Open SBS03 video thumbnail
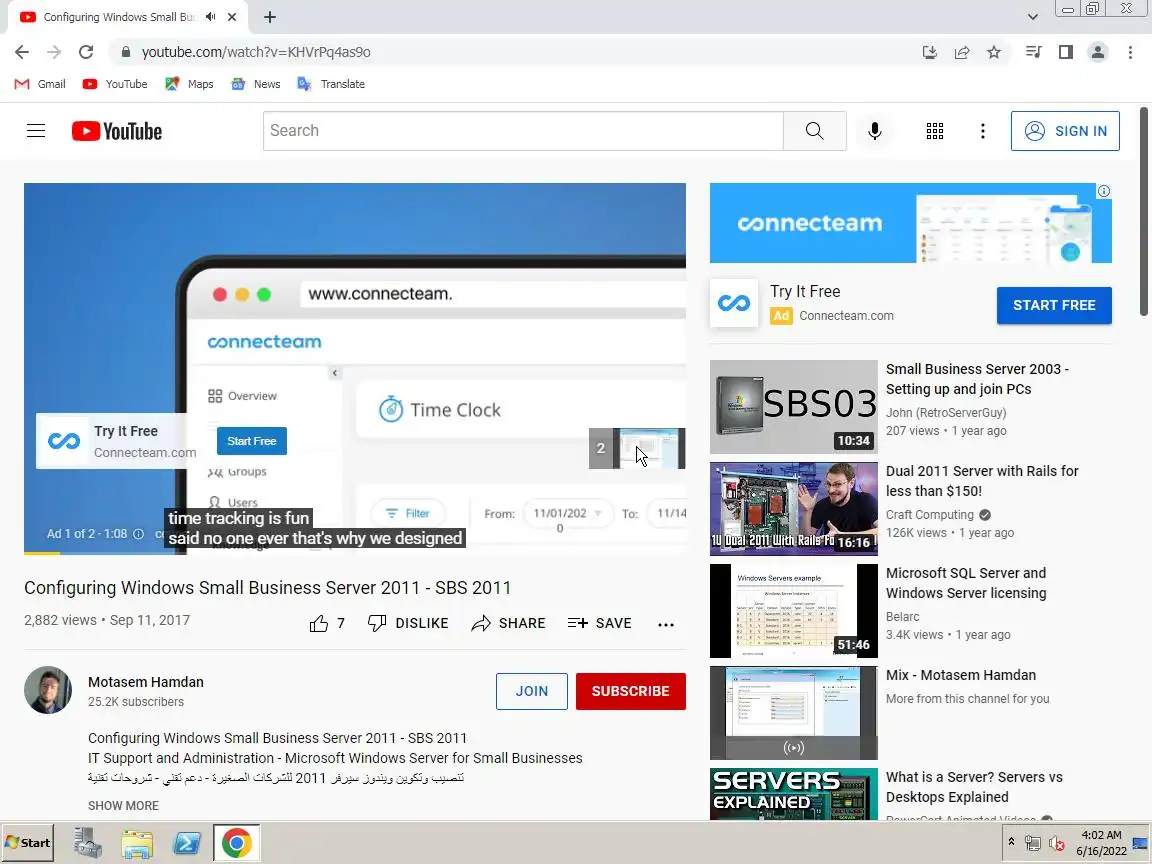This screenshot has width=1152, height=864. pos(793,406)
